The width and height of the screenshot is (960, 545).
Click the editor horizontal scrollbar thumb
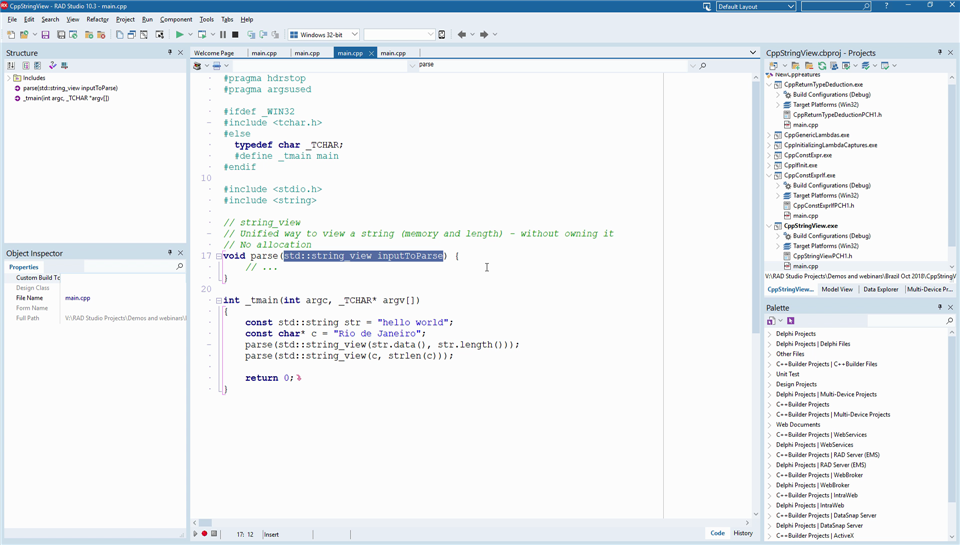coord(205,523)
